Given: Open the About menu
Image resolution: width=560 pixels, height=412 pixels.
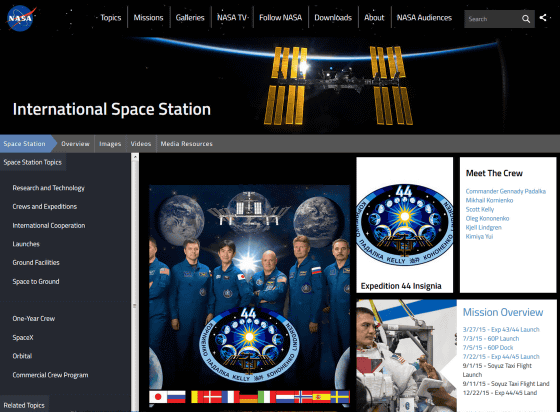Looking at the screenshot, I should pos(374,17).
